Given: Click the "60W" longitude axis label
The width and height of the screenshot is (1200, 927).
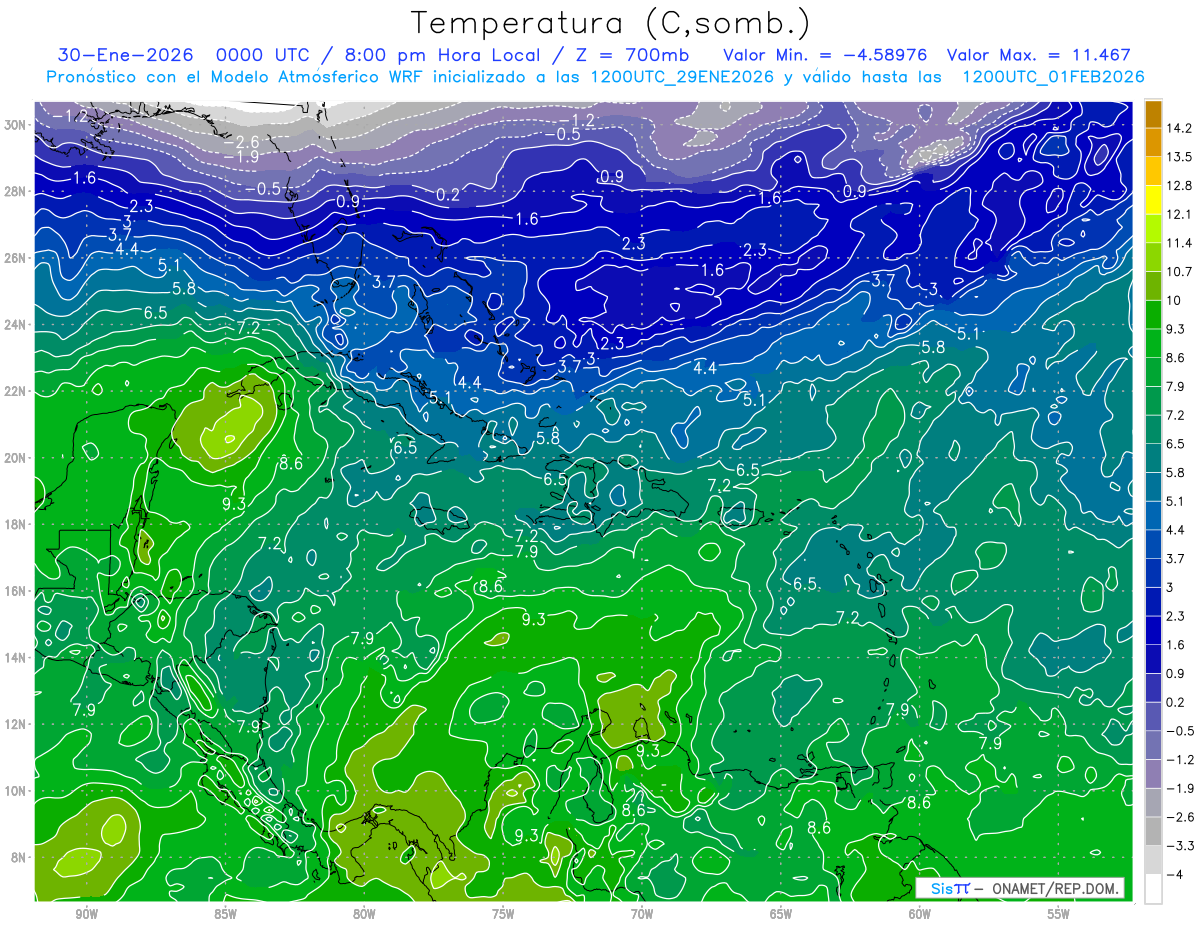Looking at the screenshot, I should coord(920,914).
